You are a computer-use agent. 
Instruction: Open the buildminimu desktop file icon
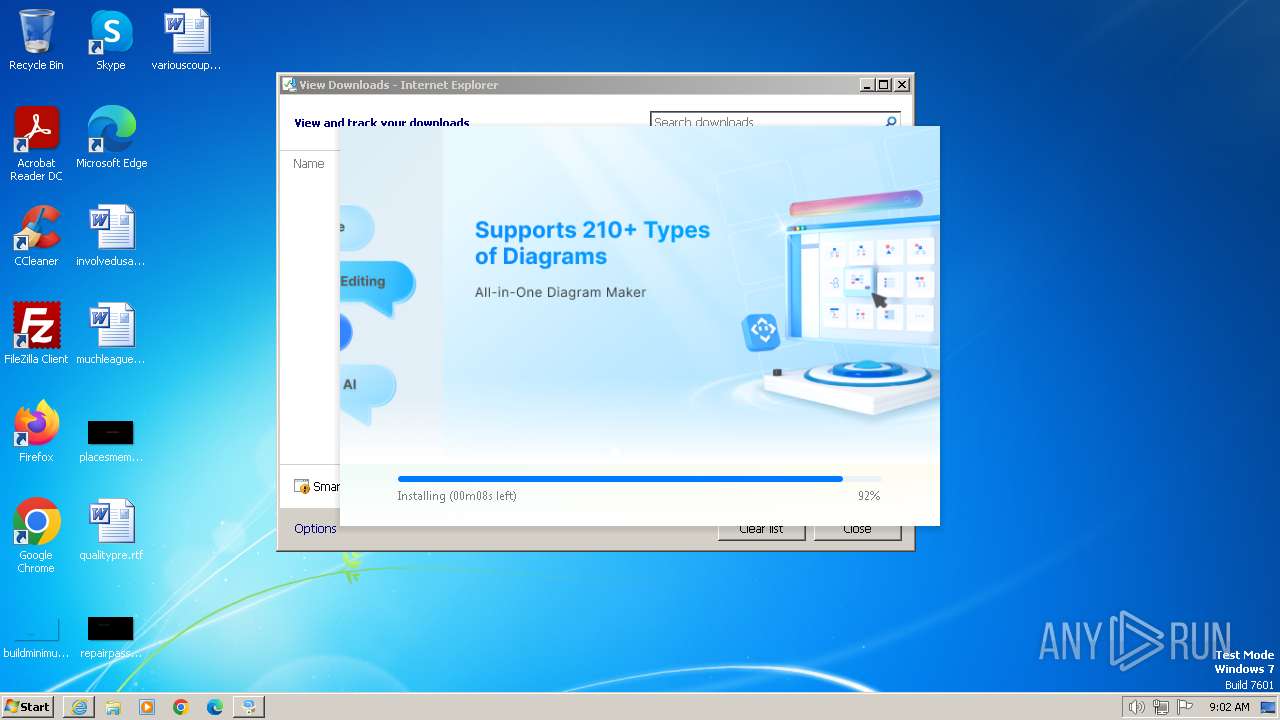[x=36, y=638]
